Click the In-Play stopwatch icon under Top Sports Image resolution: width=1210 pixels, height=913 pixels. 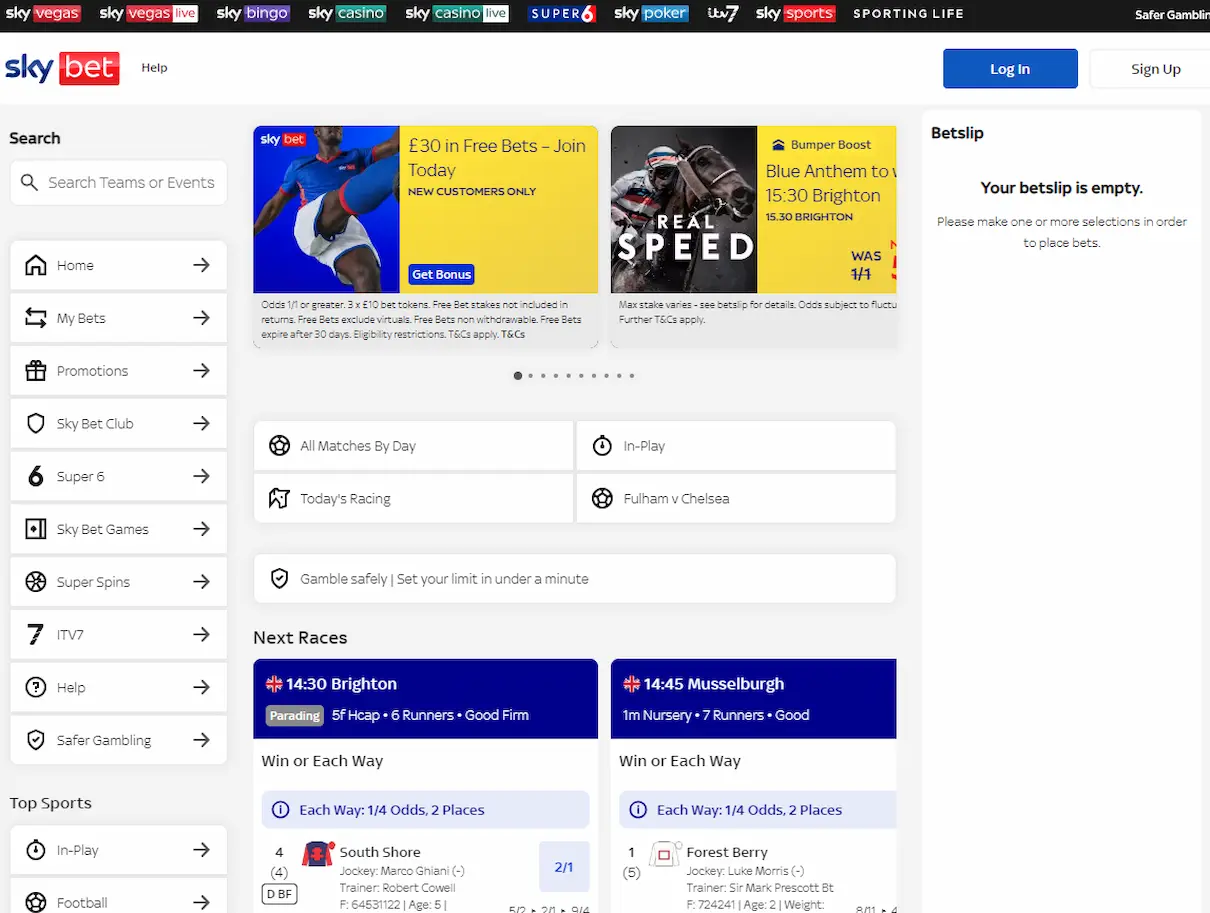pos(36,850)
